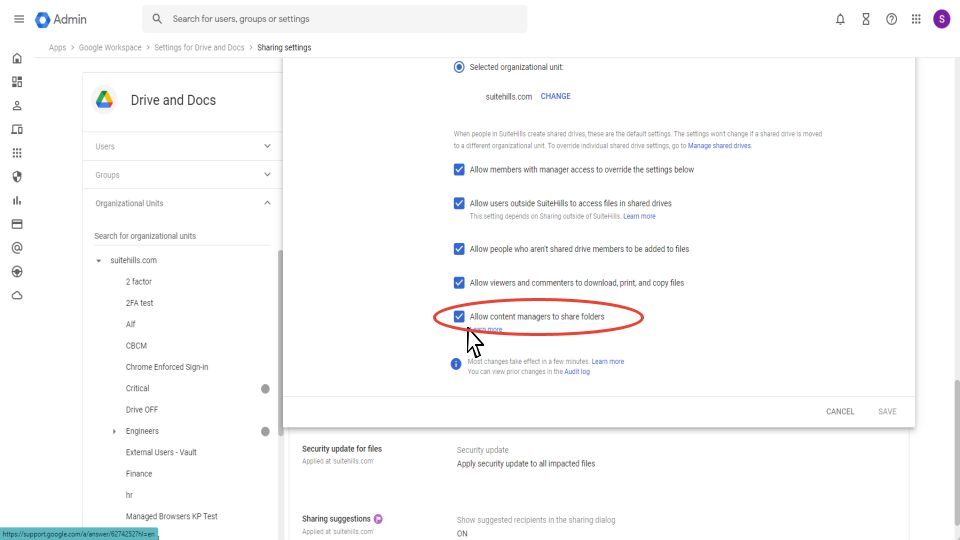The height and width of the screenshot is (540, 960).
Task: Expand the Groups section
Action: click(182, 175)
